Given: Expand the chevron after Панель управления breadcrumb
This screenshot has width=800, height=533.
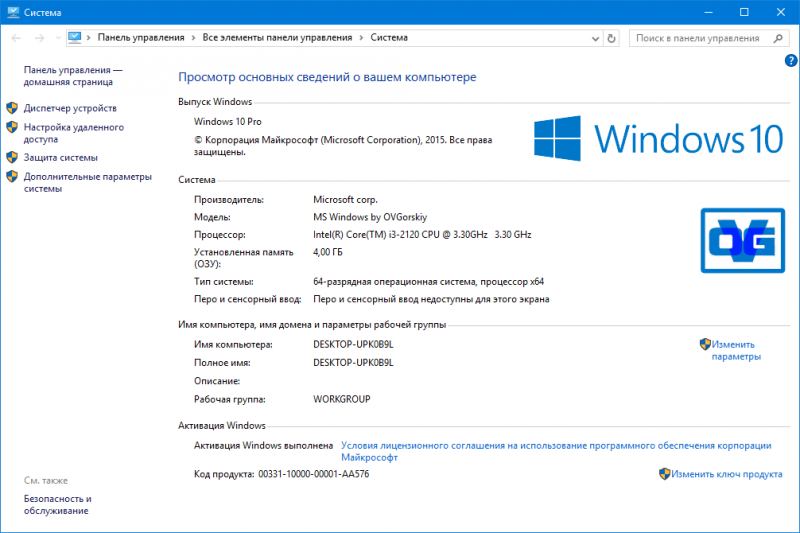Looking at the screenshot, I should tap(193, 38).
